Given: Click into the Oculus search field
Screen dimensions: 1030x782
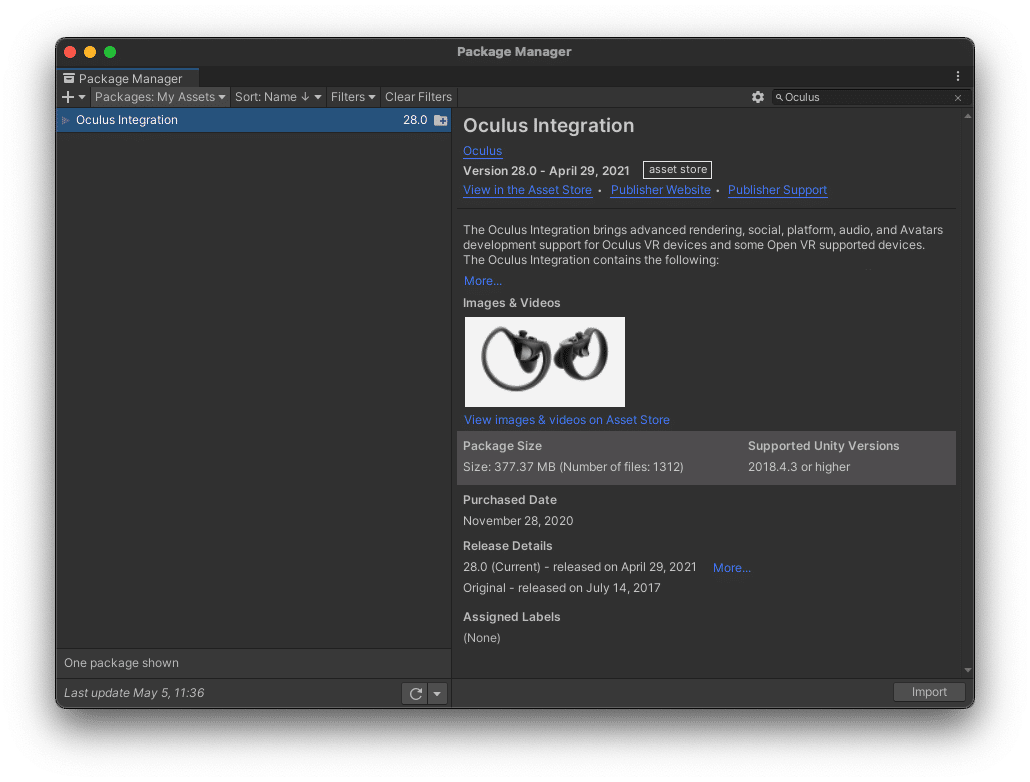Looking at the screenshot, I should tap(865, 98).
